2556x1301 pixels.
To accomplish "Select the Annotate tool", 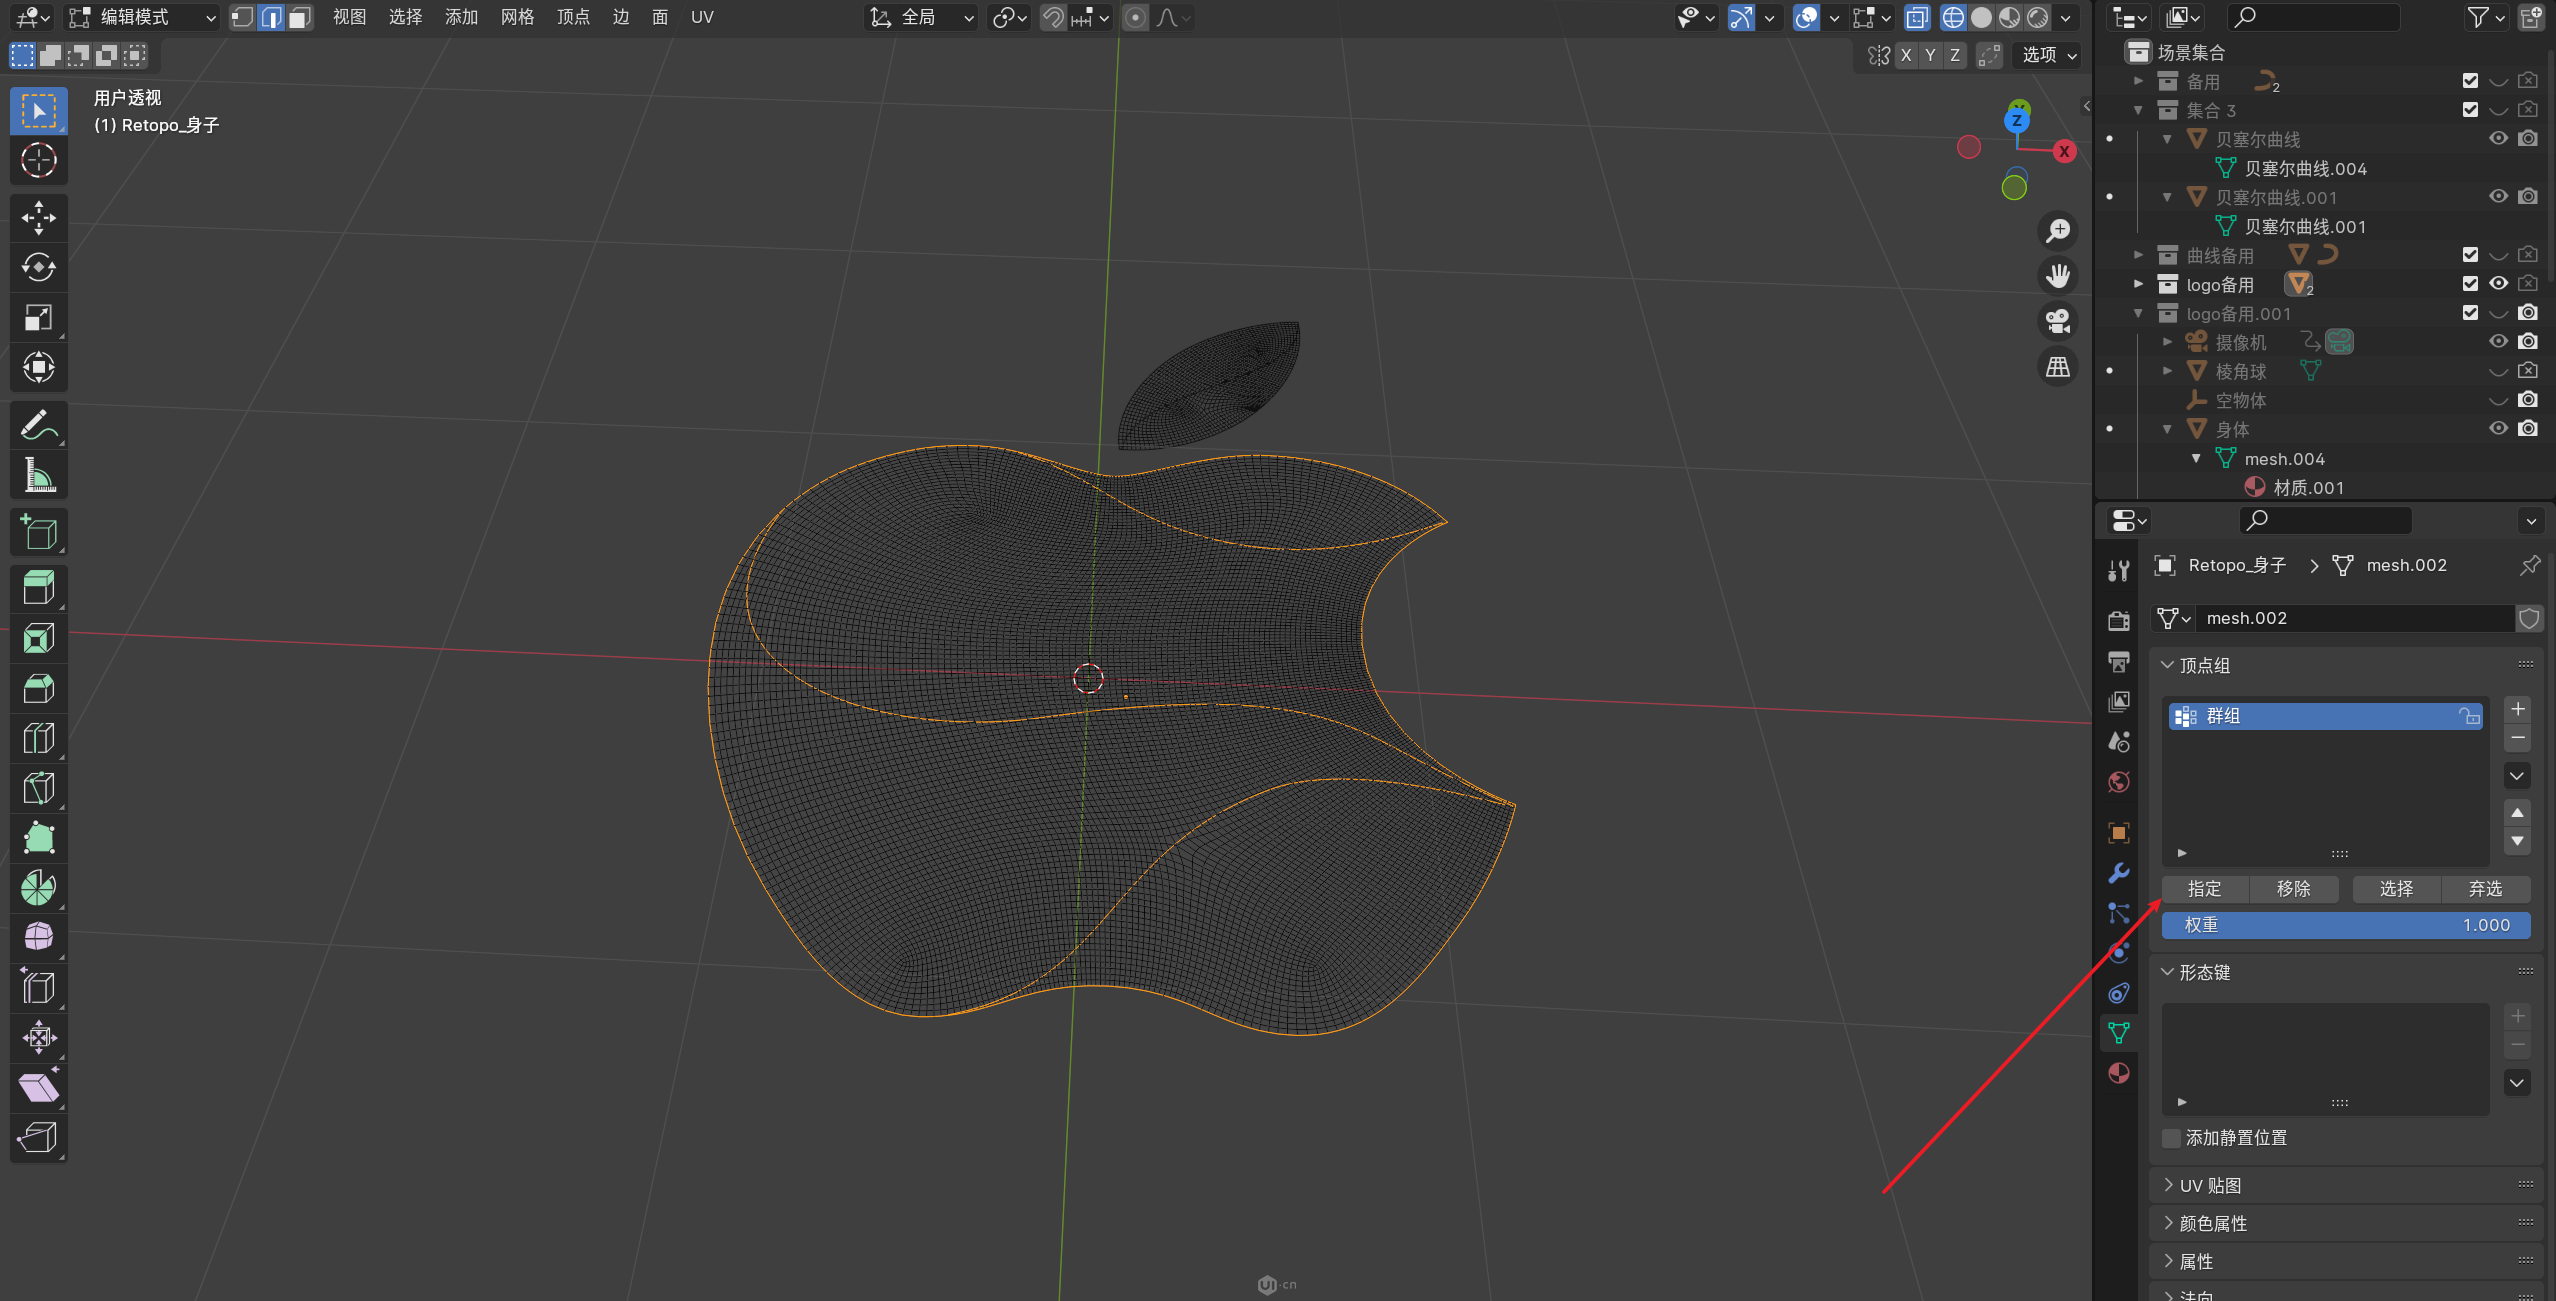I will (39, 426).
